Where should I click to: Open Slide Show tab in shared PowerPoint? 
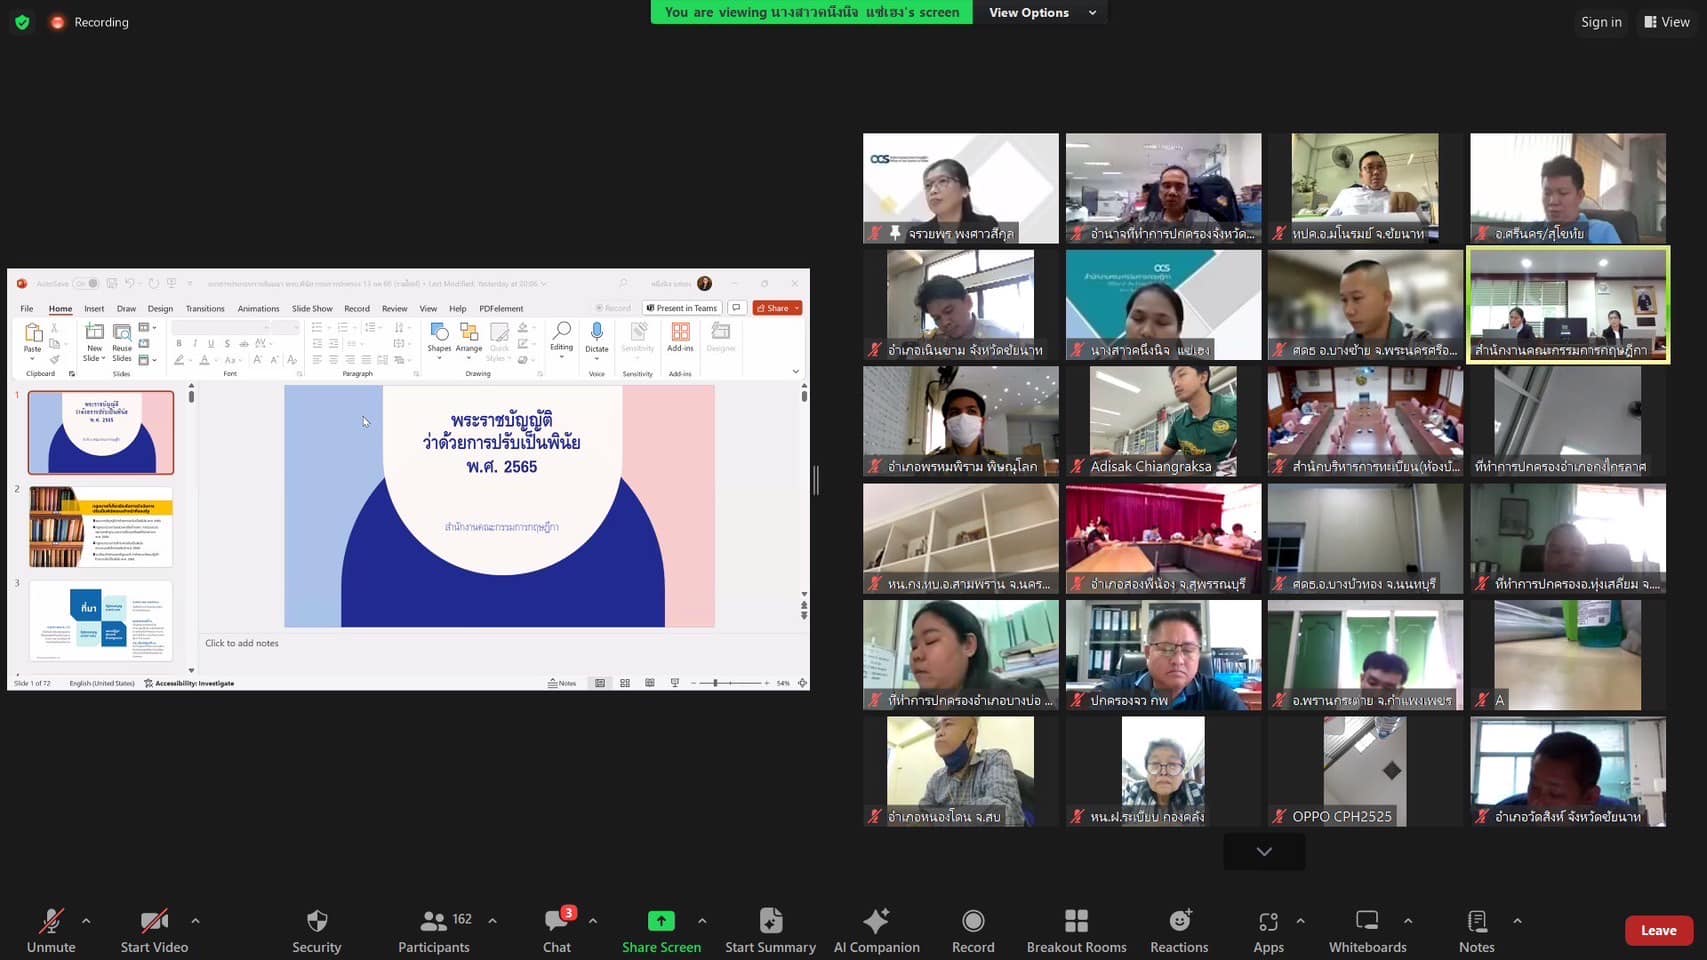click(312, 309)
